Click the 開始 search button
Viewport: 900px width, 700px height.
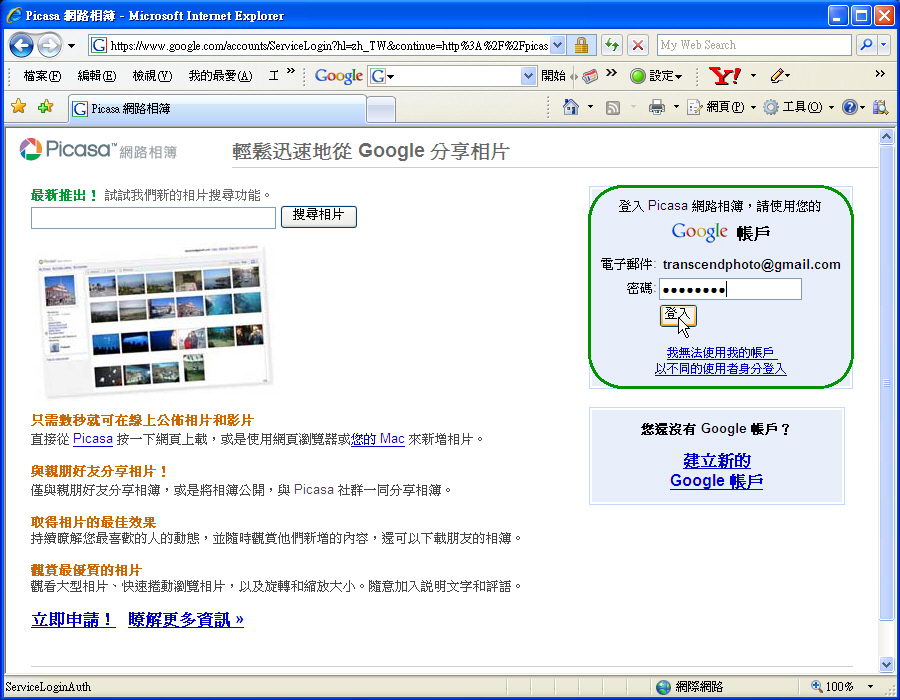pos(553,76)
